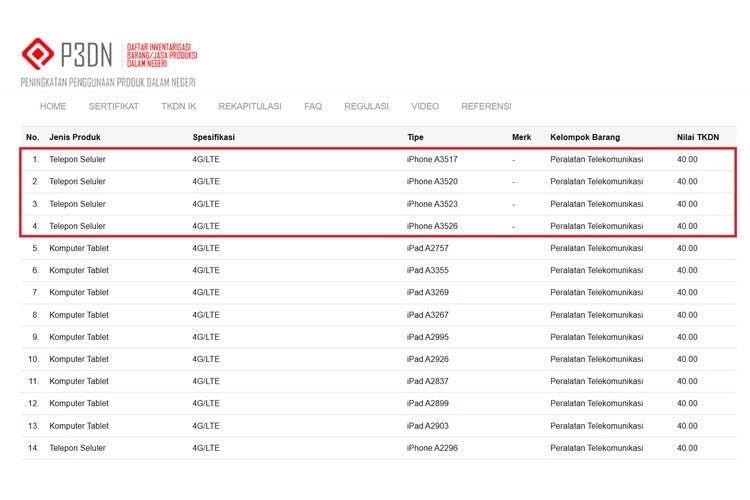Select the iPhone A3517 table row entry
This screenshot has height=500, width=750.
(432, 160)
